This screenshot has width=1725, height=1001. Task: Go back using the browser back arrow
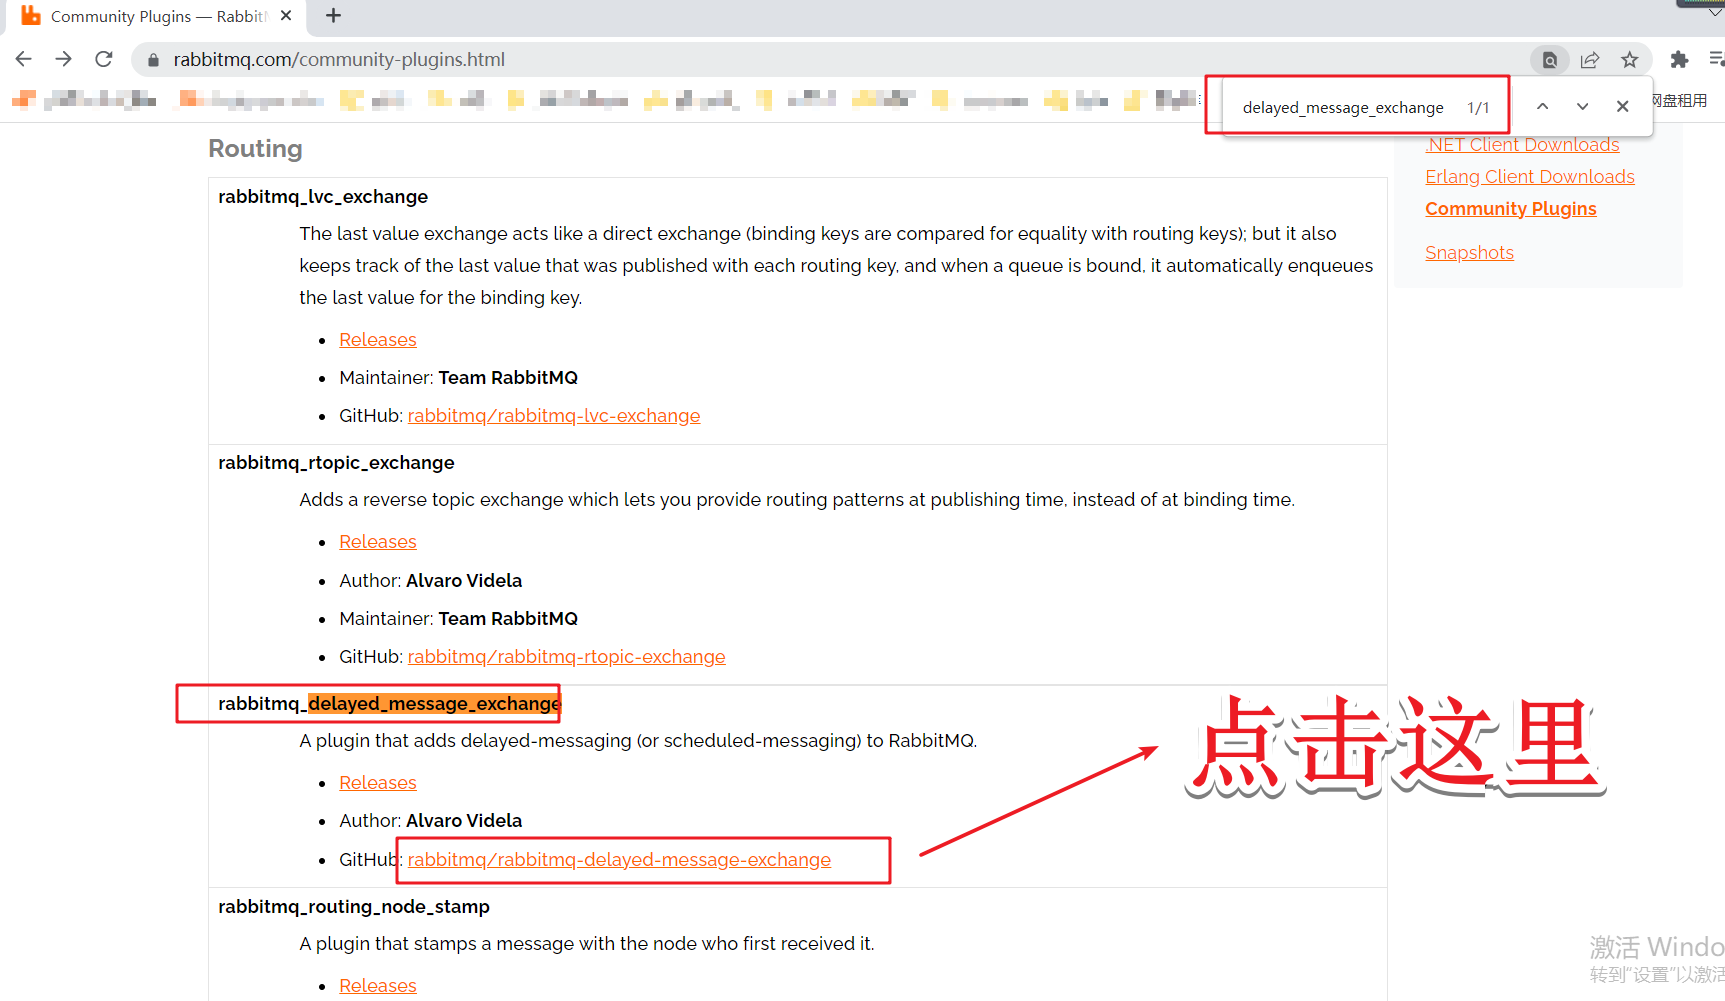(x=24, y=59)
